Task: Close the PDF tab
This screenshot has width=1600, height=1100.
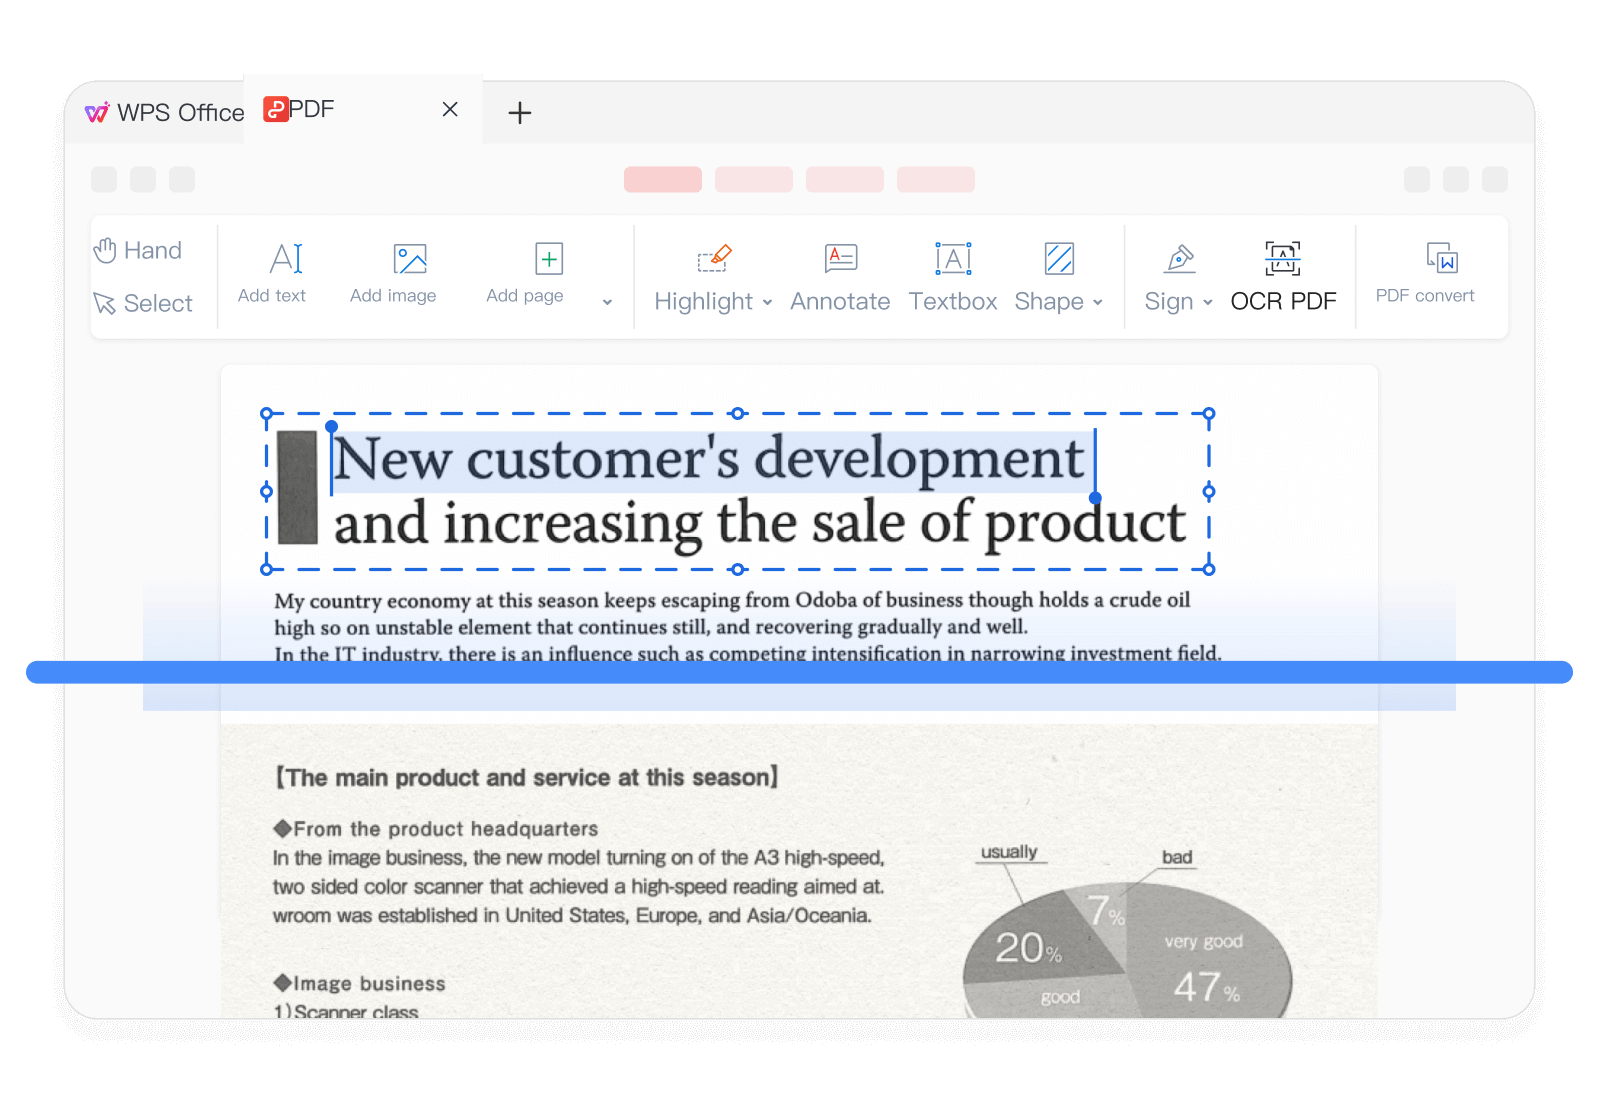Action: [450, 109]
